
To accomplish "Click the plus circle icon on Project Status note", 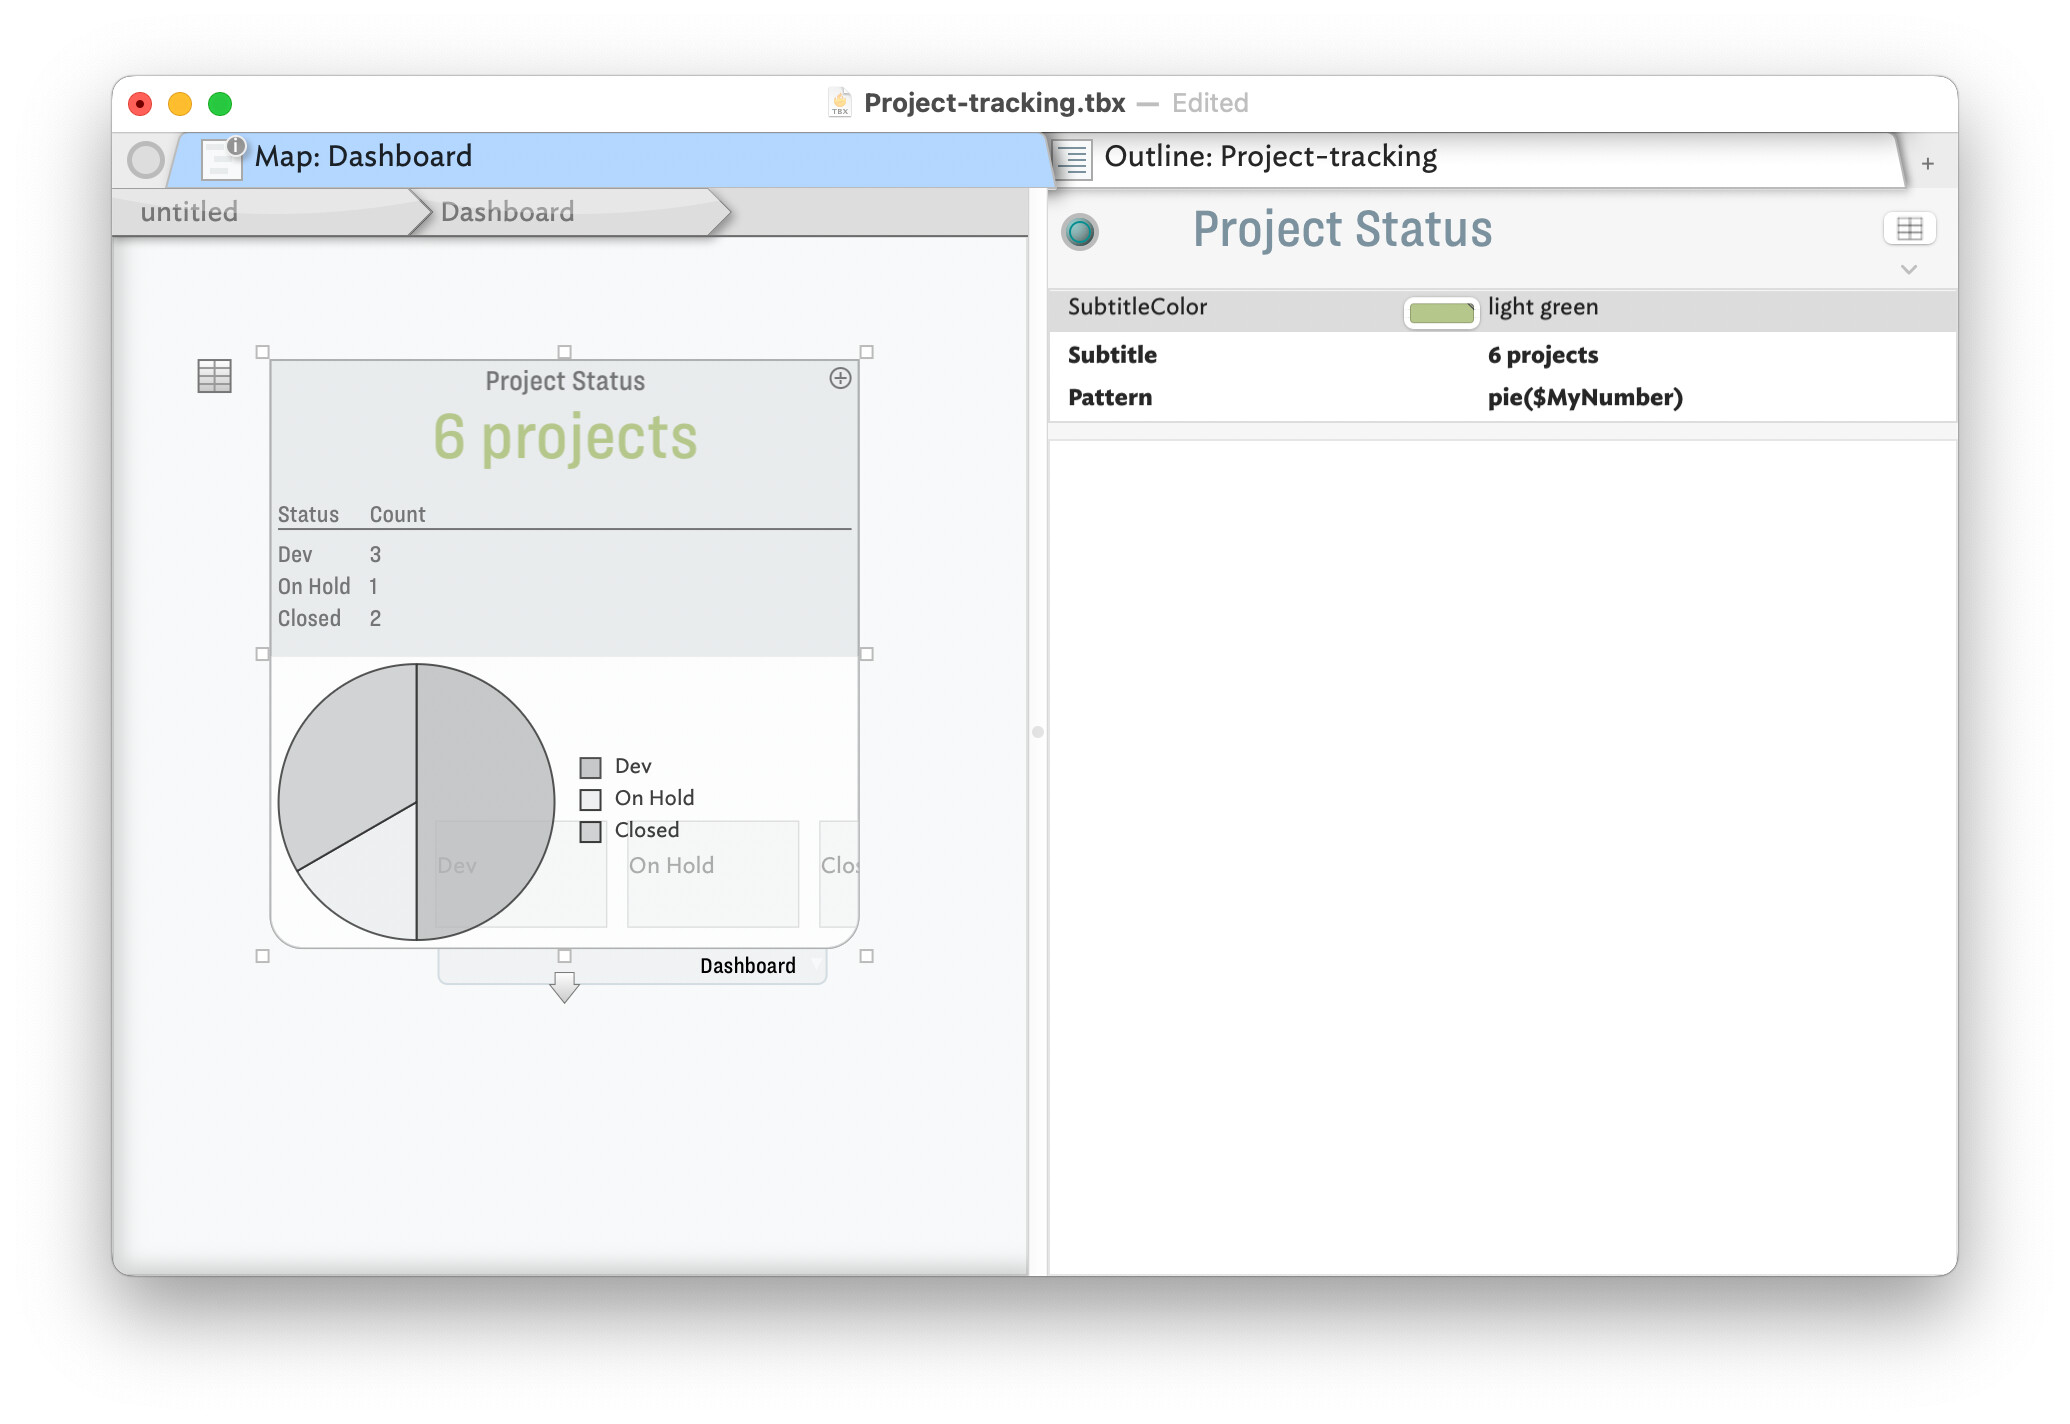I will pos(840,378).
